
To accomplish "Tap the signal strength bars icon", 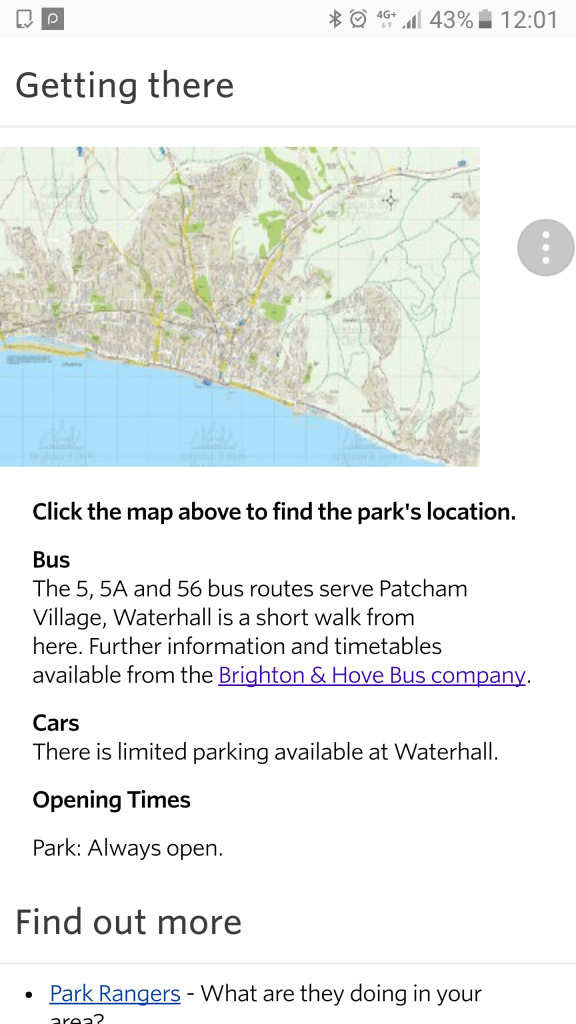I will click(412, 19).
